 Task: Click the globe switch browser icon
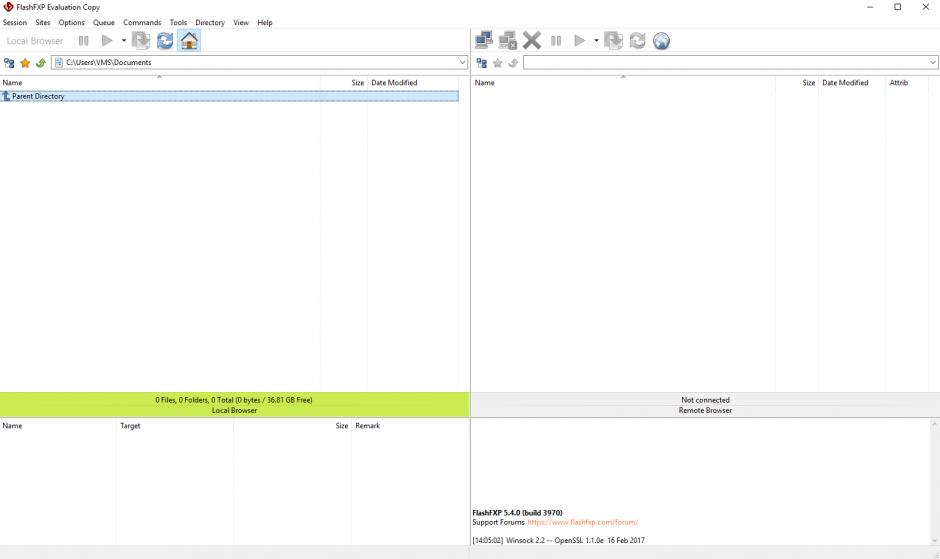point(661,41)
